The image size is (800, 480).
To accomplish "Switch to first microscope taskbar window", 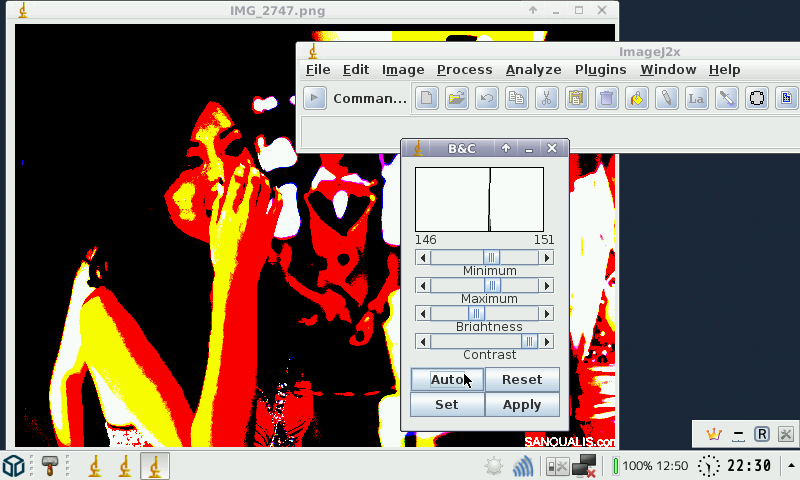I will tap(95, 466).
